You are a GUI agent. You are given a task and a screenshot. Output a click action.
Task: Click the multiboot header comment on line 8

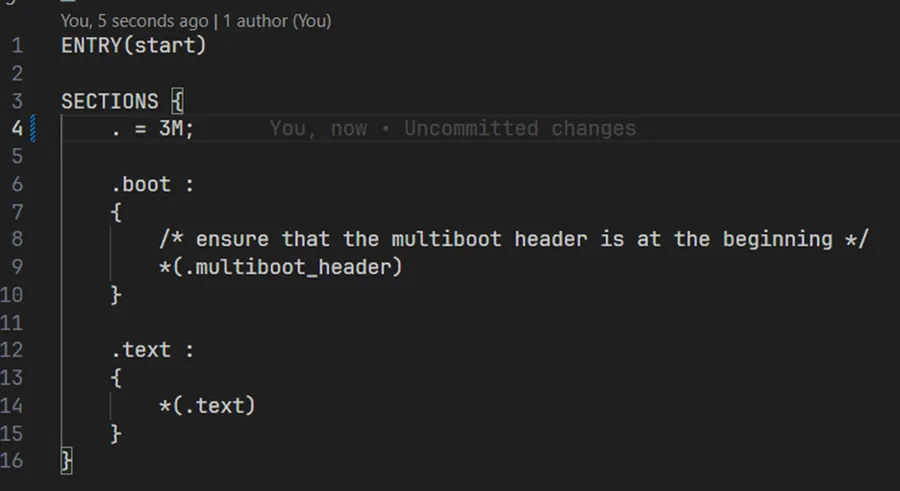pyautogui.click(x=514, y=239)
